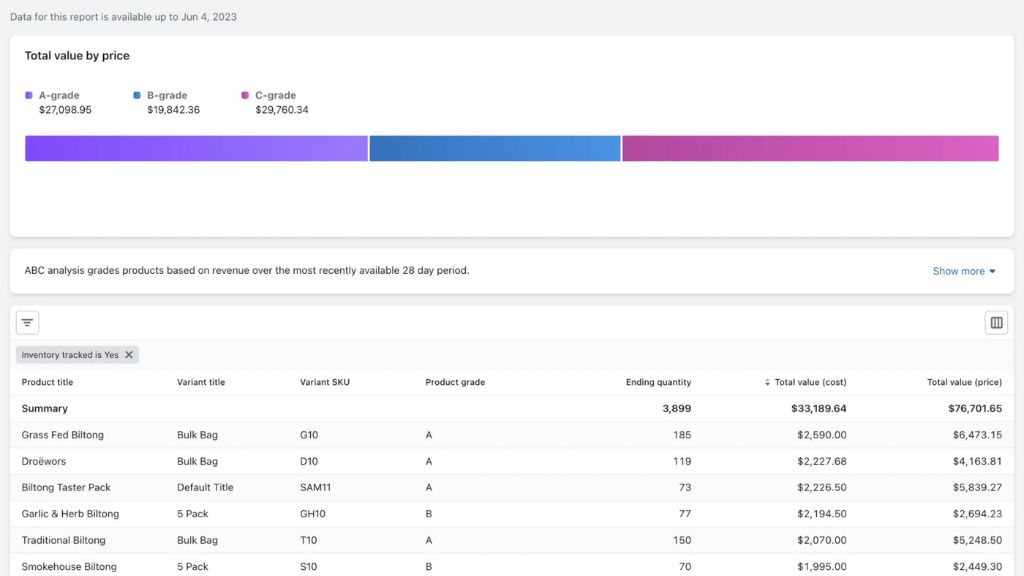Expand the Show more section

pos(963,270)
